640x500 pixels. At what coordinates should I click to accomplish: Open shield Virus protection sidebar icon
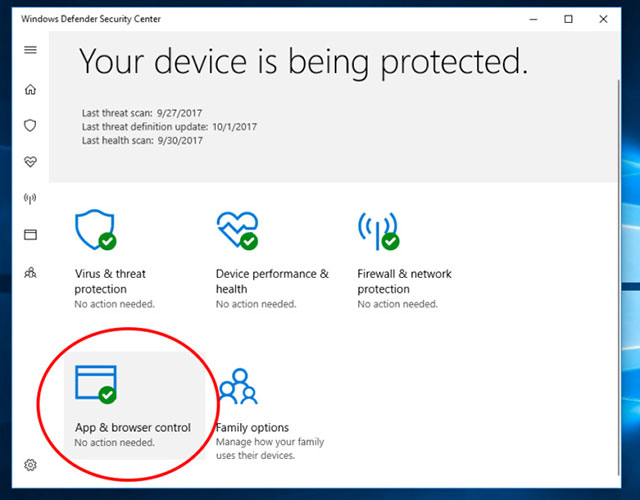30,125
